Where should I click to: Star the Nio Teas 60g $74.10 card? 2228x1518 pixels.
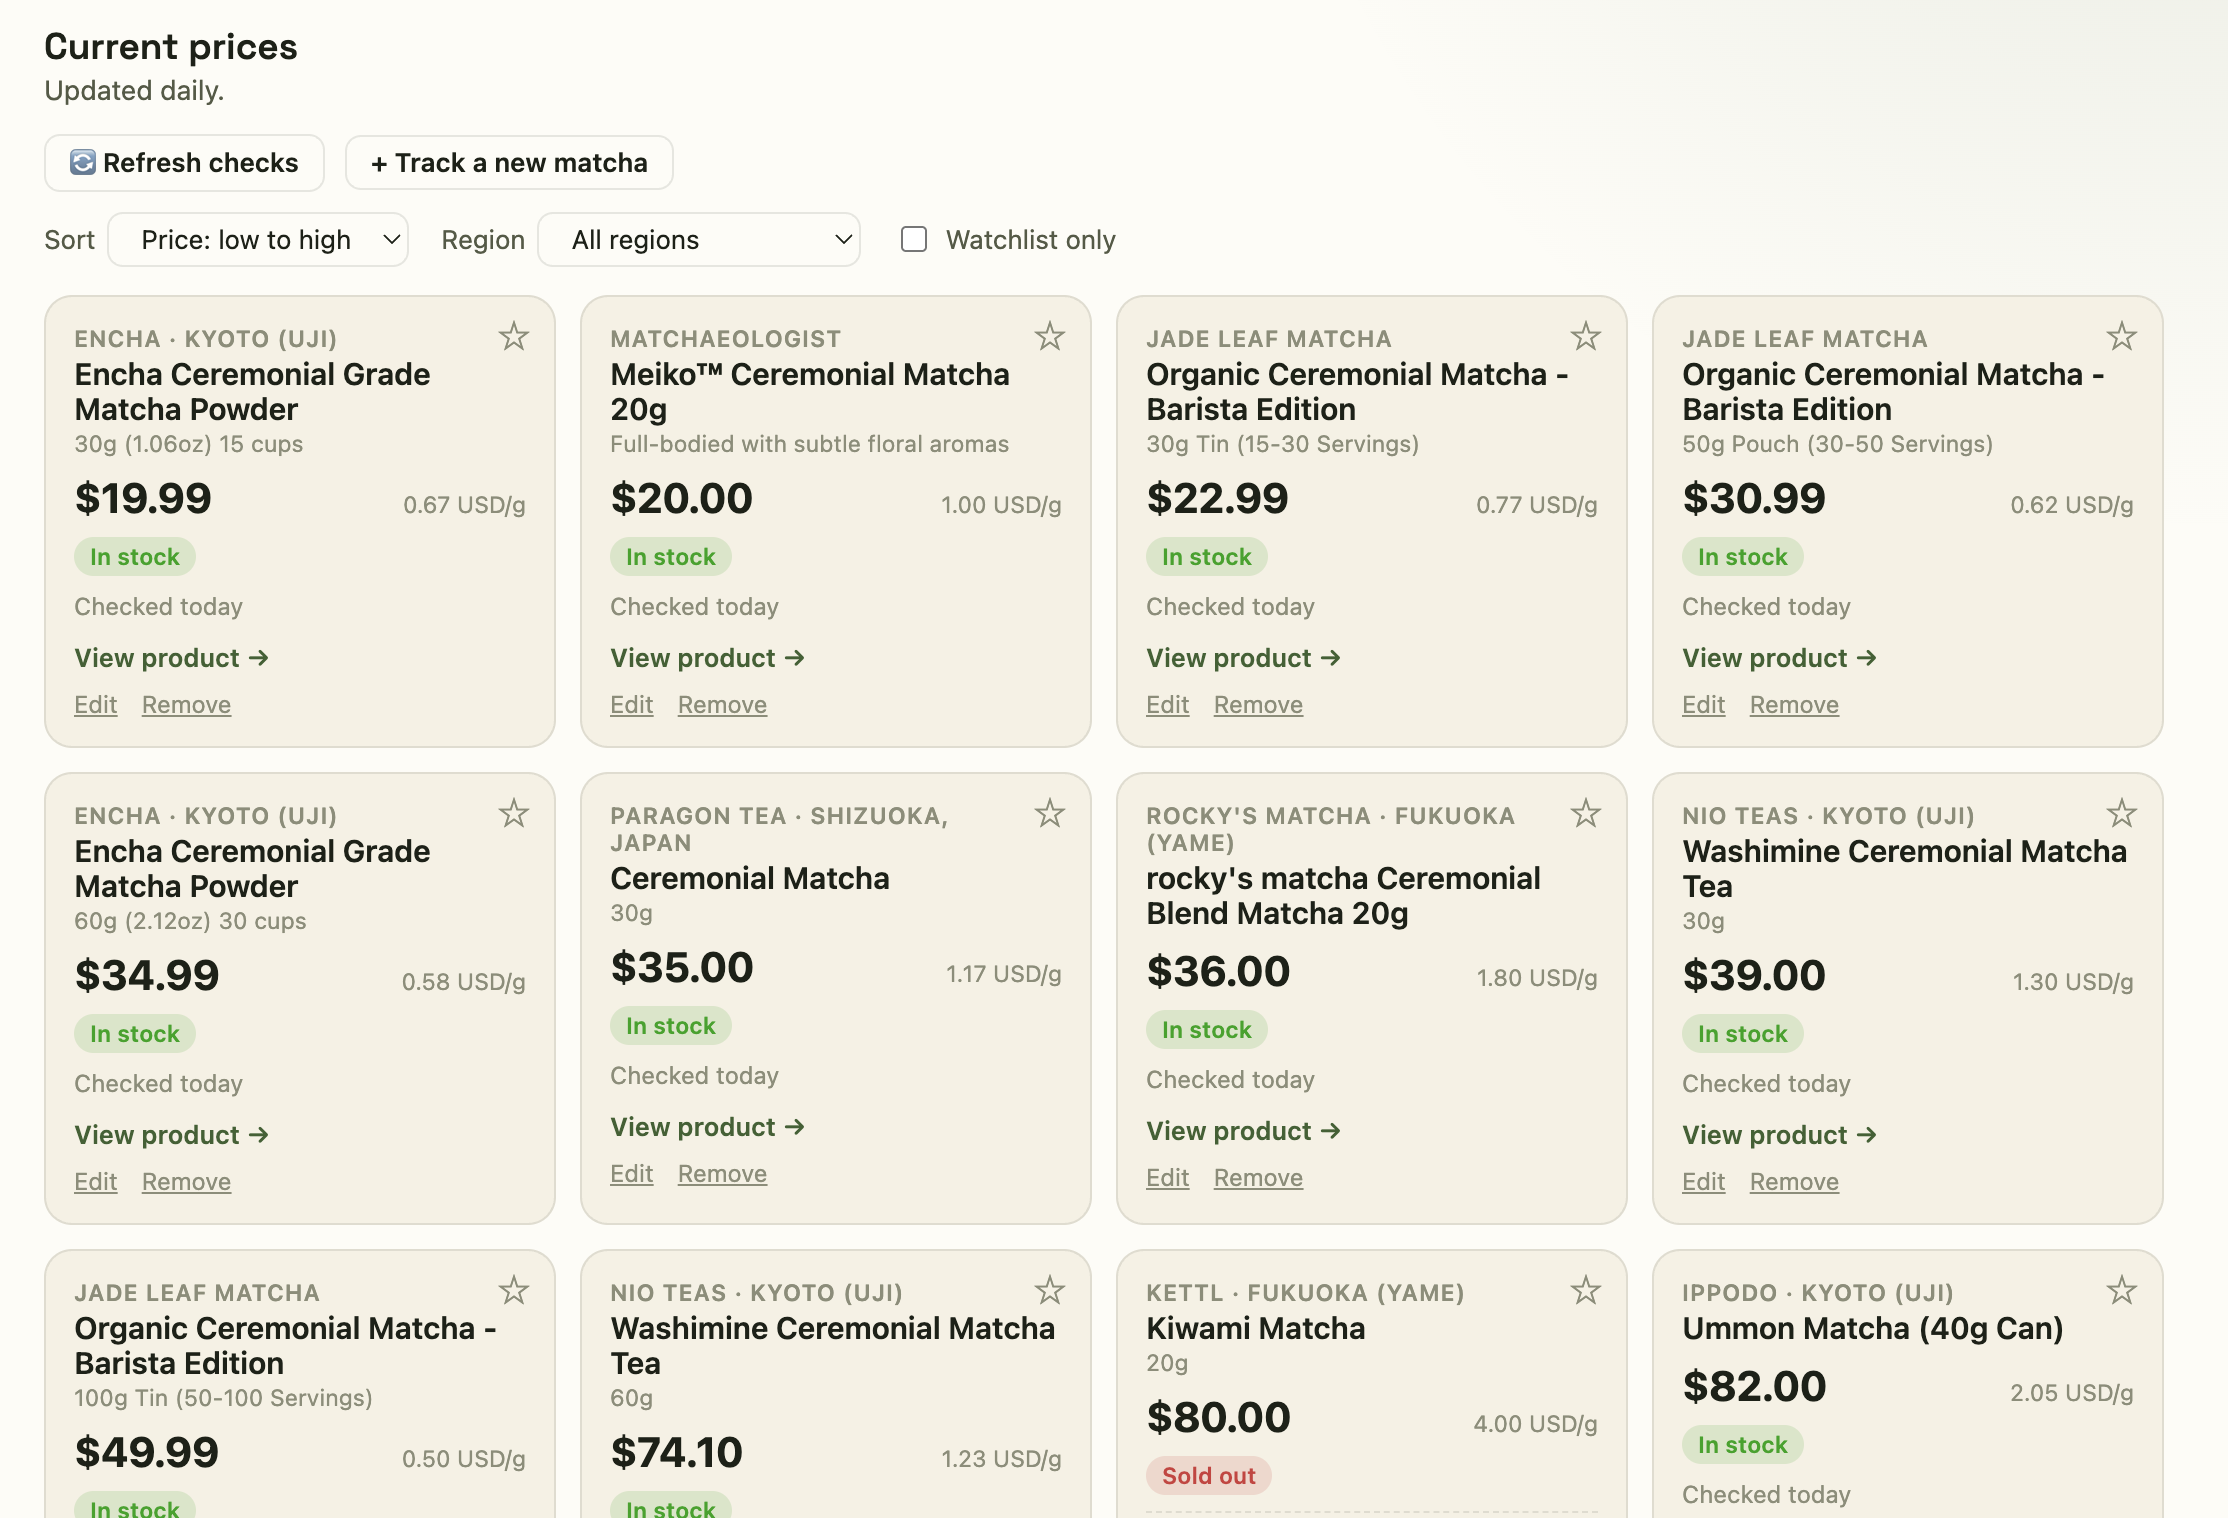[x=1049, y=1290]
